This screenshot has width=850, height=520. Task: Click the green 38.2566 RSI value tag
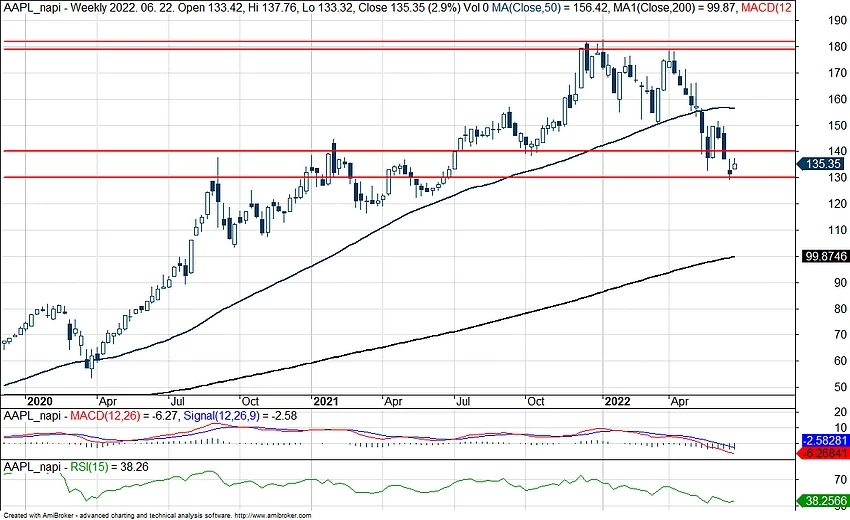[x=825, y=502]
